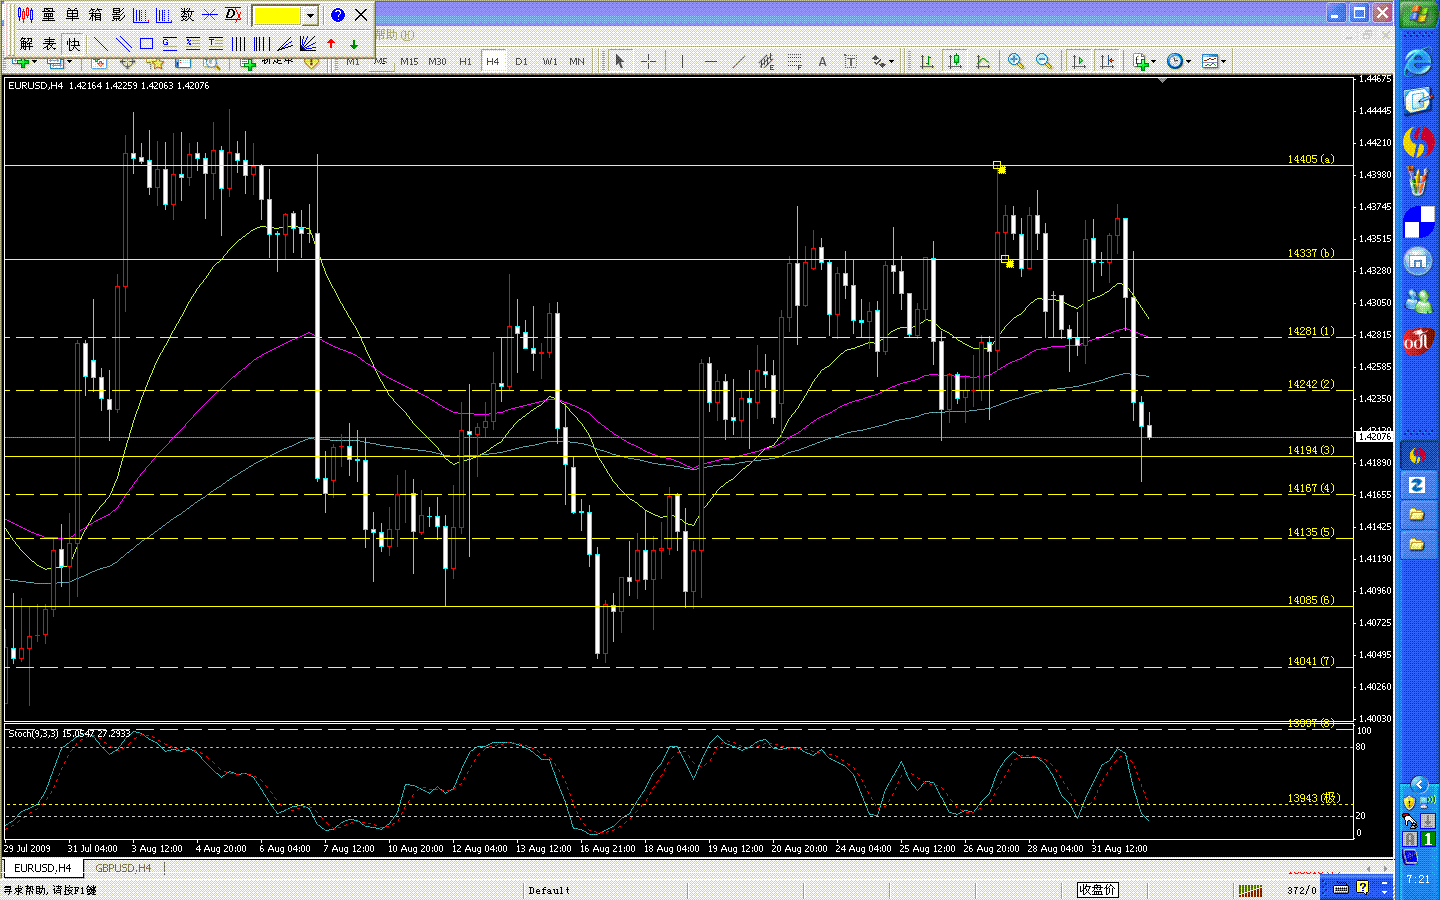The image size is (1440, 900).
Task: Click the Dx icon in floating toolbar
Action: coord(233,15)
